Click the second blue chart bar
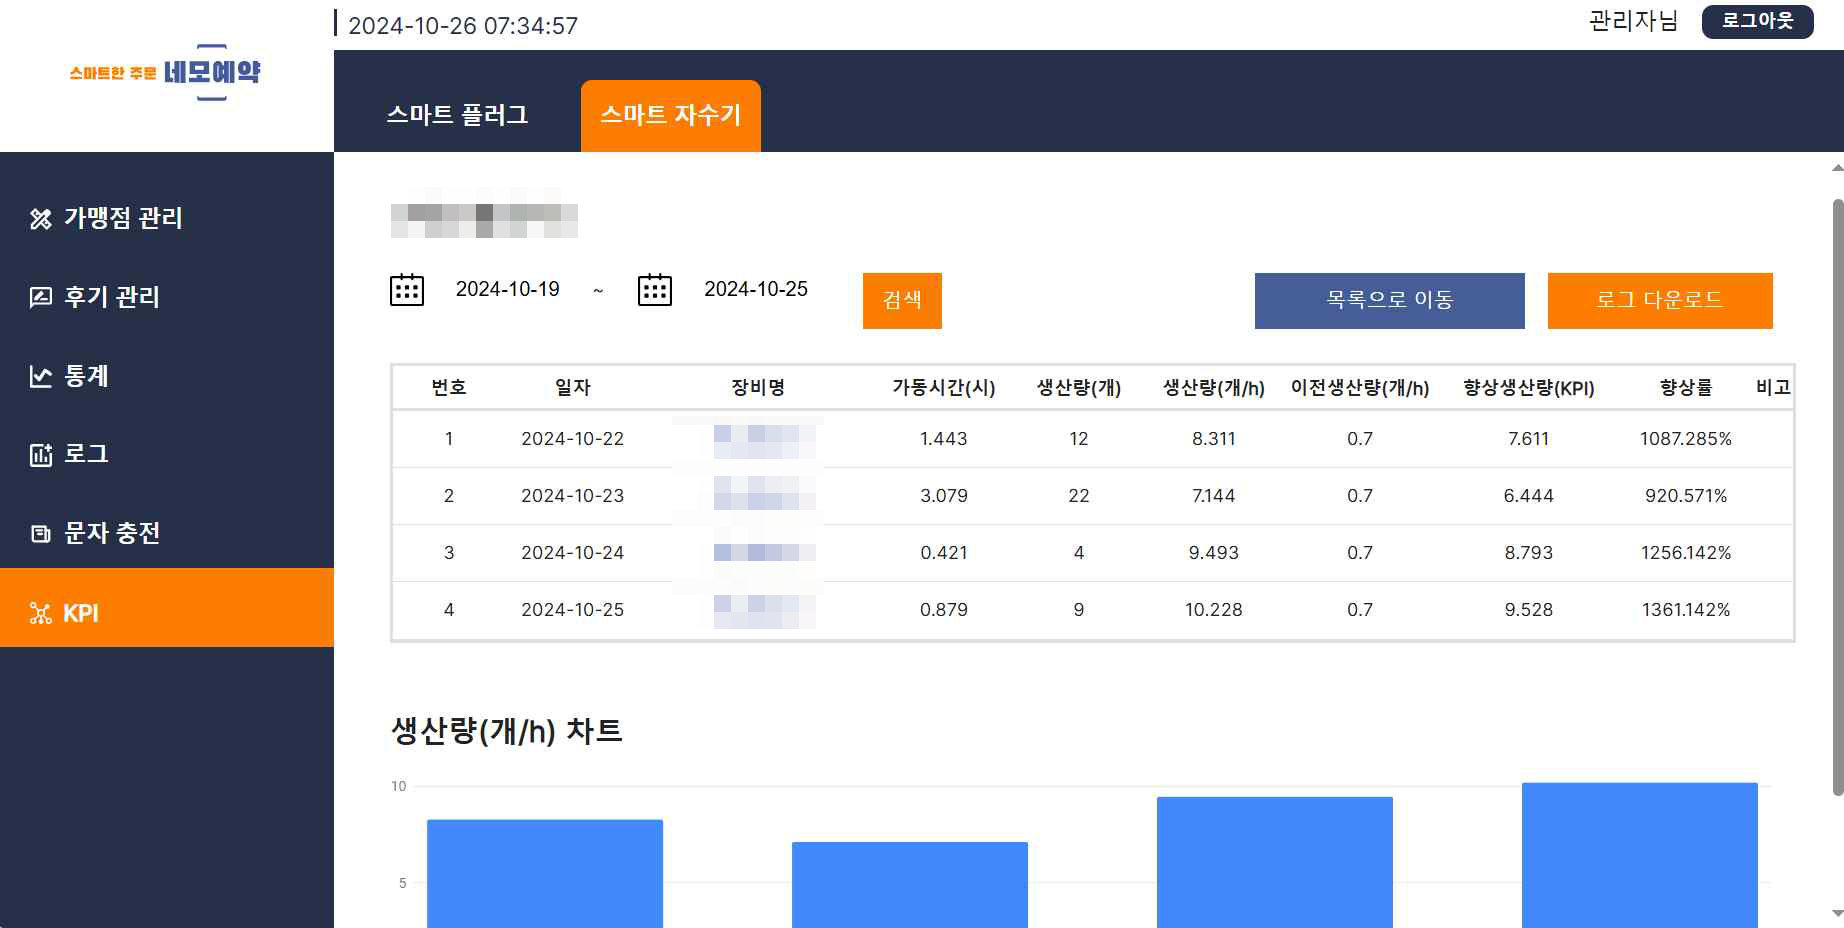Image resolution: width=1844 pixels, height=928 pixels. pyautogui.click(x=910, y=885)
